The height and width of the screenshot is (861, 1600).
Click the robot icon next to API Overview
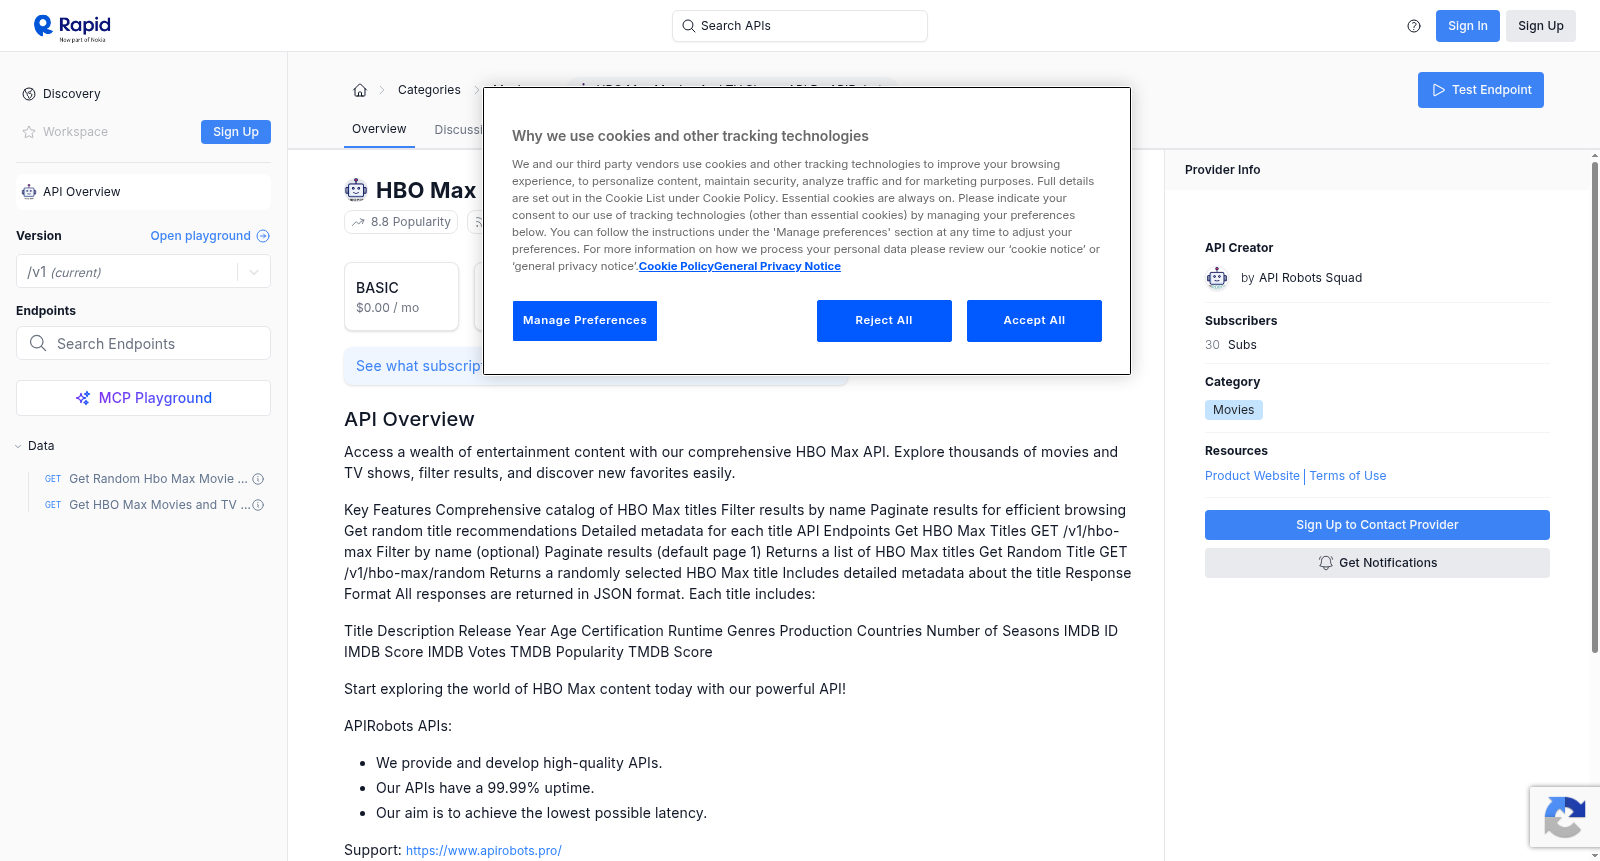pos(29,192)
